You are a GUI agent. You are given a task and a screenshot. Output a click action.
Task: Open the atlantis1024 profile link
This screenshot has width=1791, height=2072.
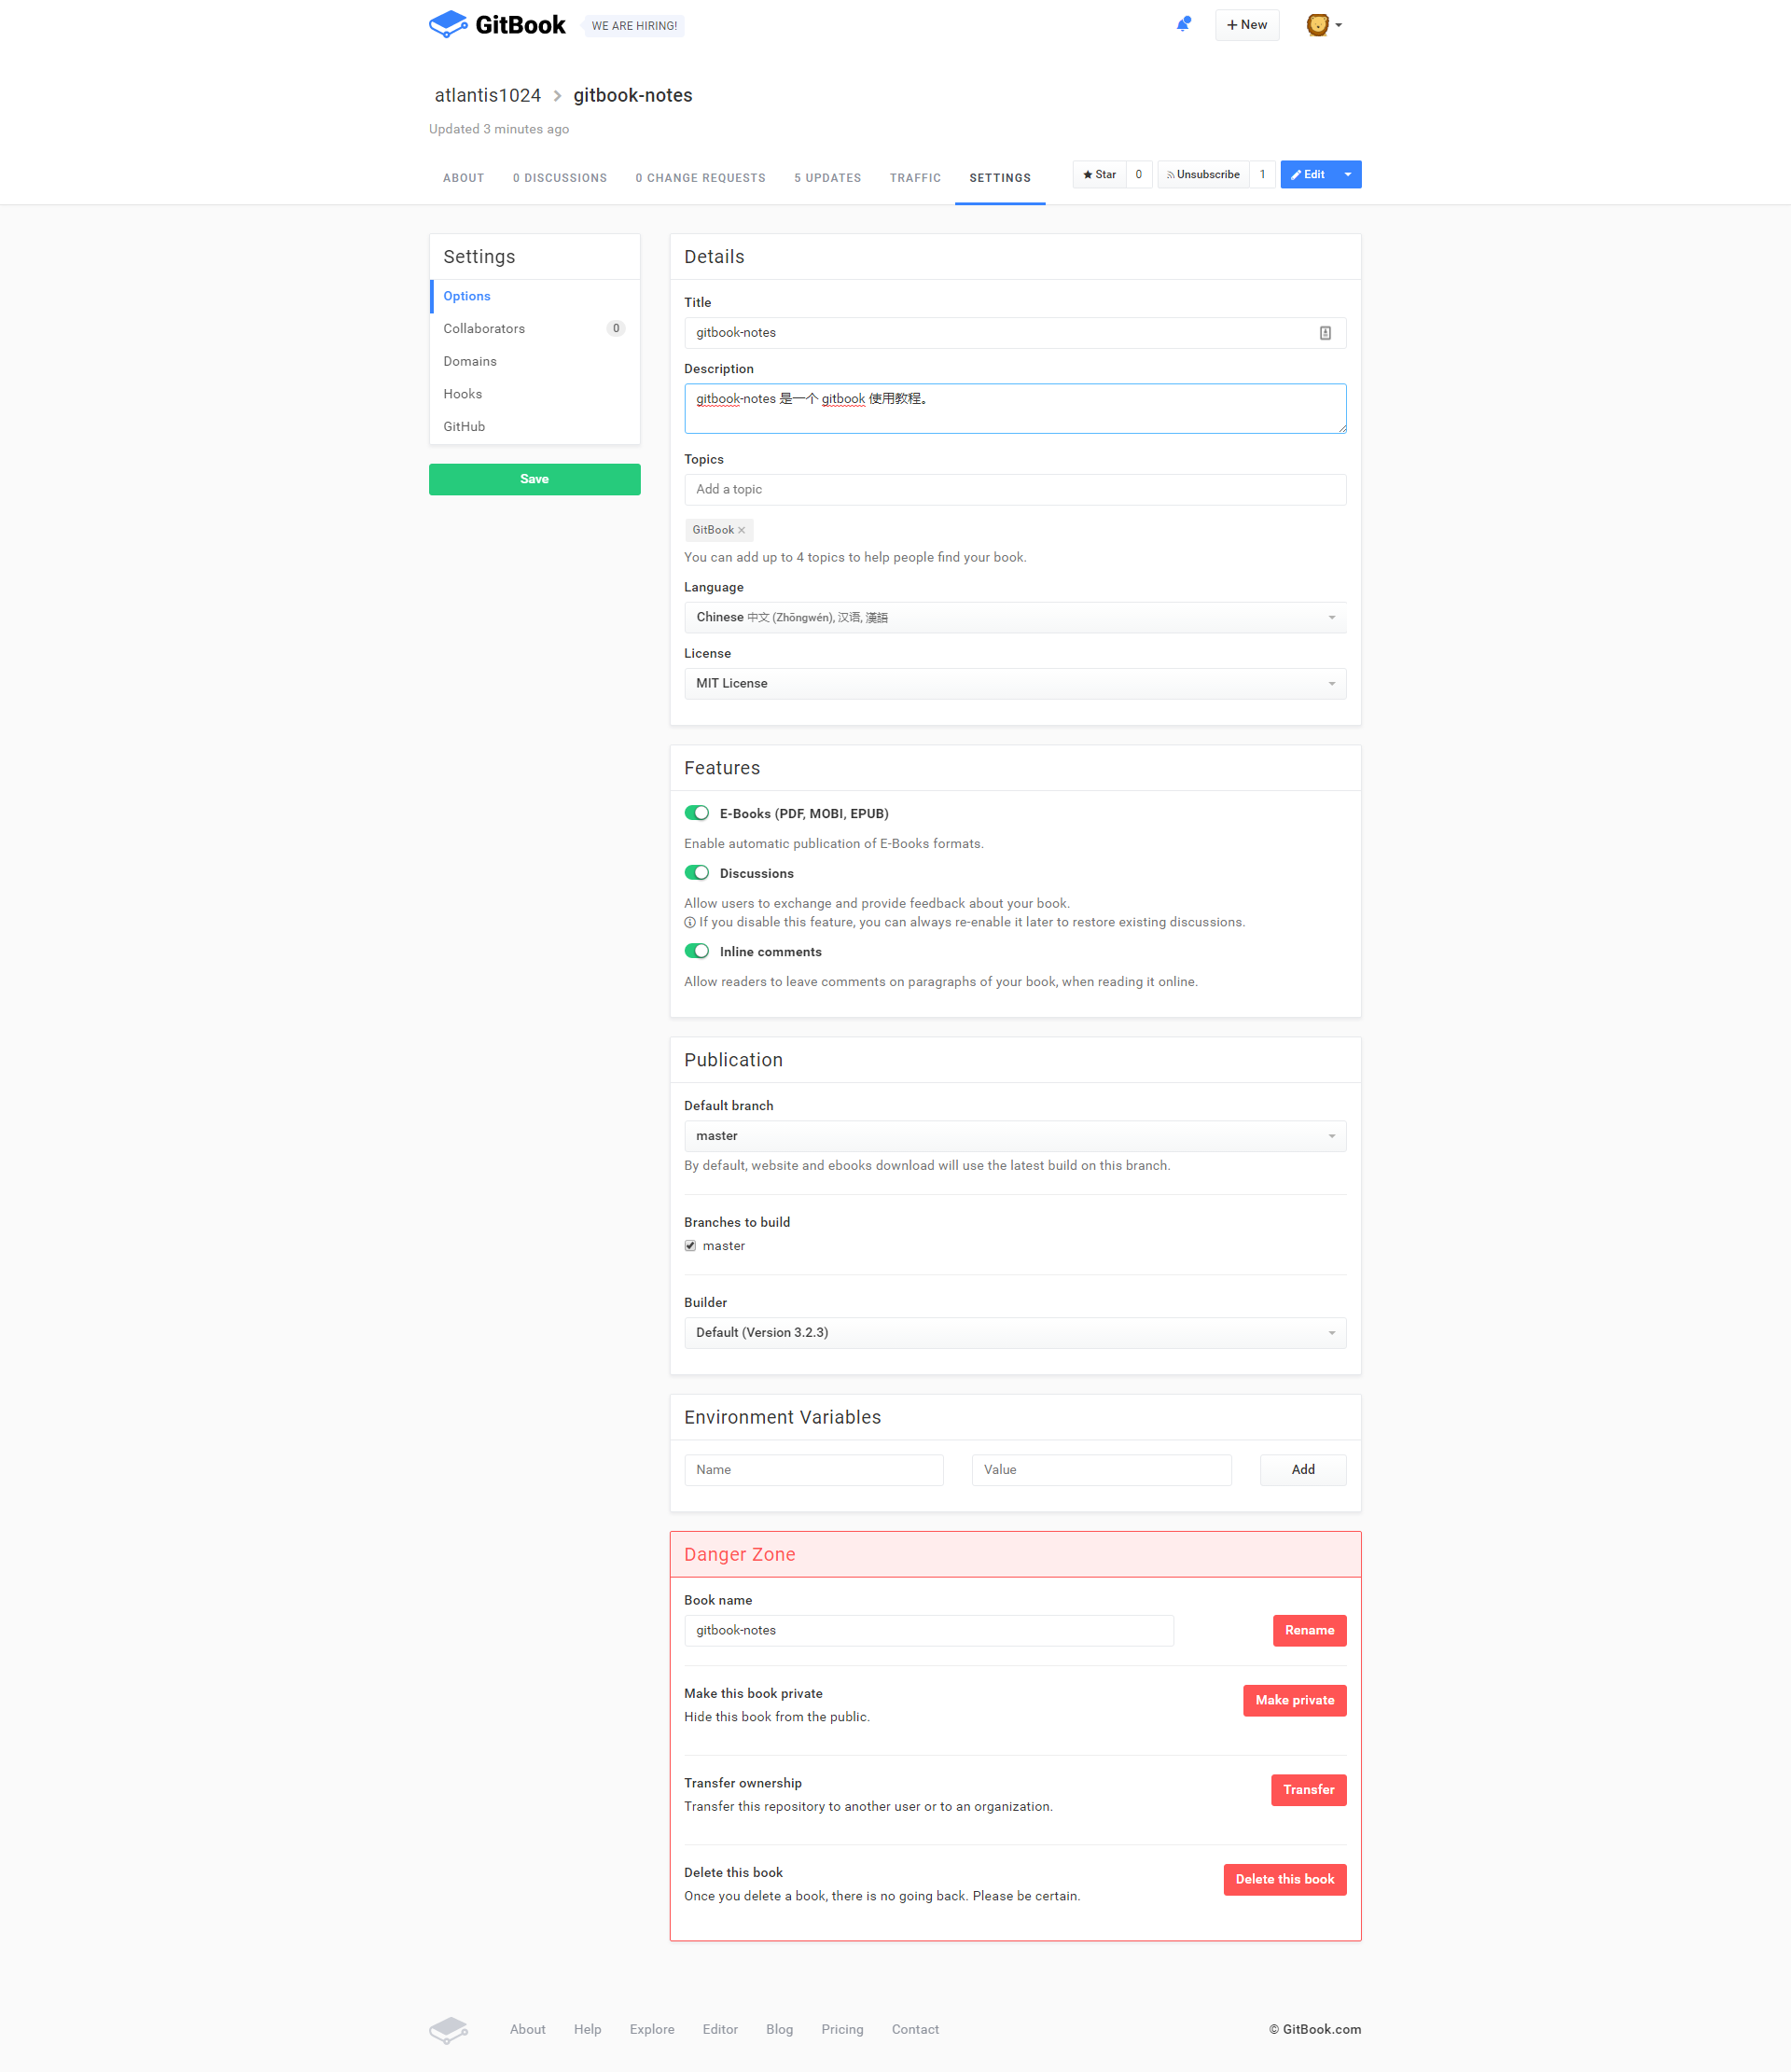pos(488,95)
